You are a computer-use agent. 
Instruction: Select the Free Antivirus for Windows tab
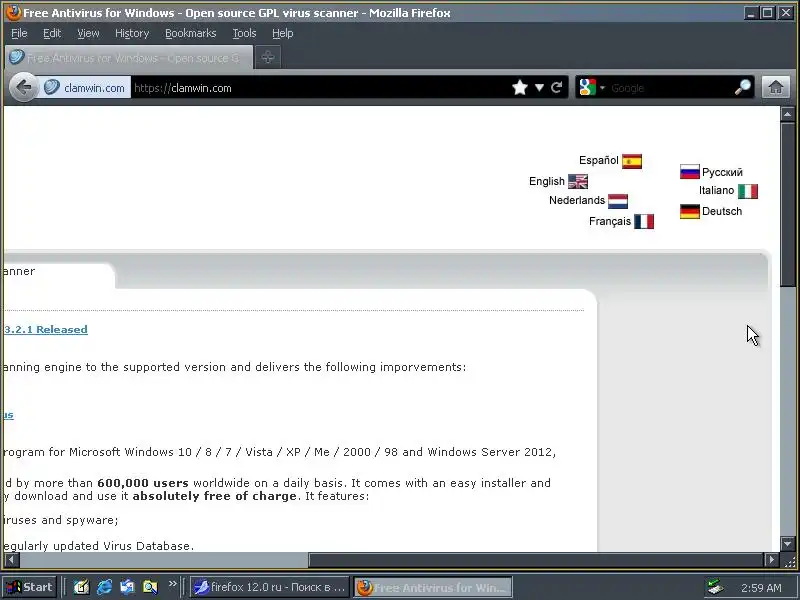(x=129, y=57)
